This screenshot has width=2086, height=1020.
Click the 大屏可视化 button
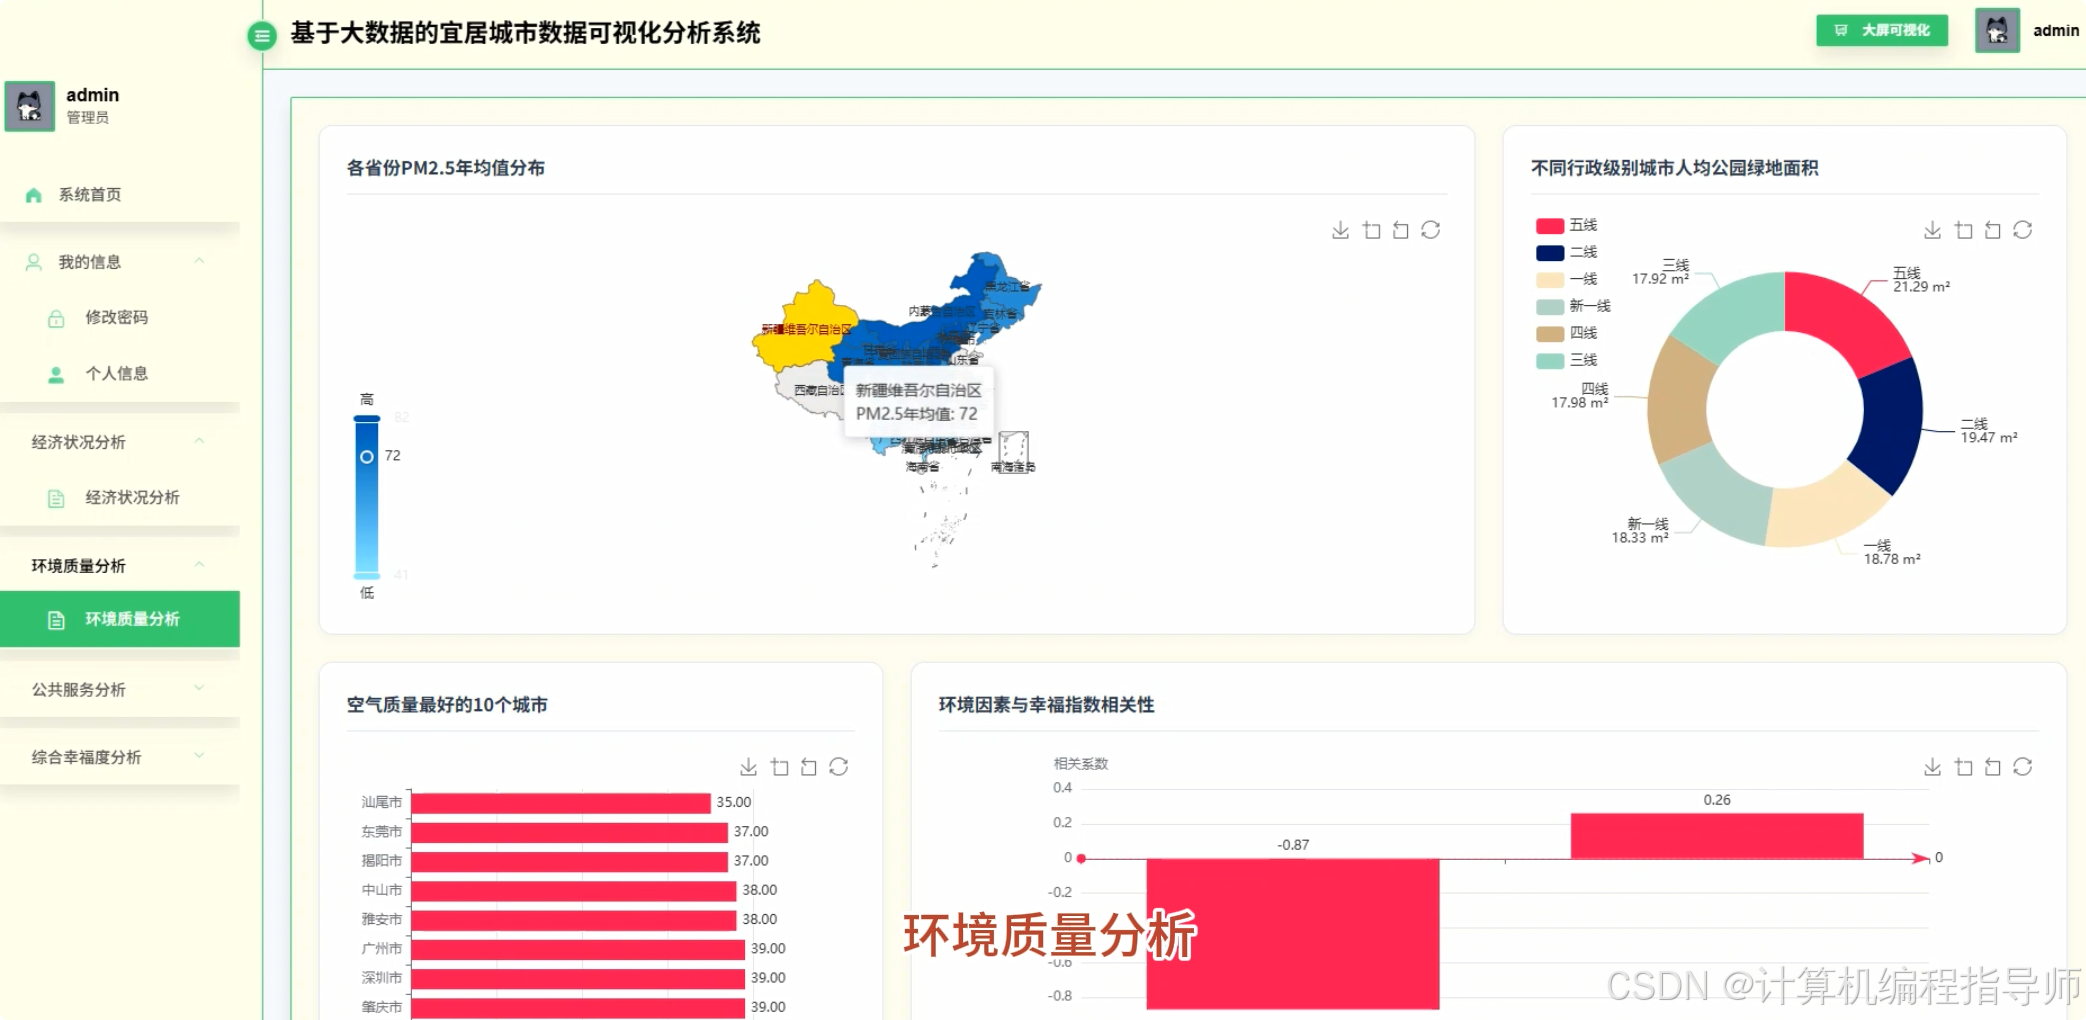(1882, 31)
